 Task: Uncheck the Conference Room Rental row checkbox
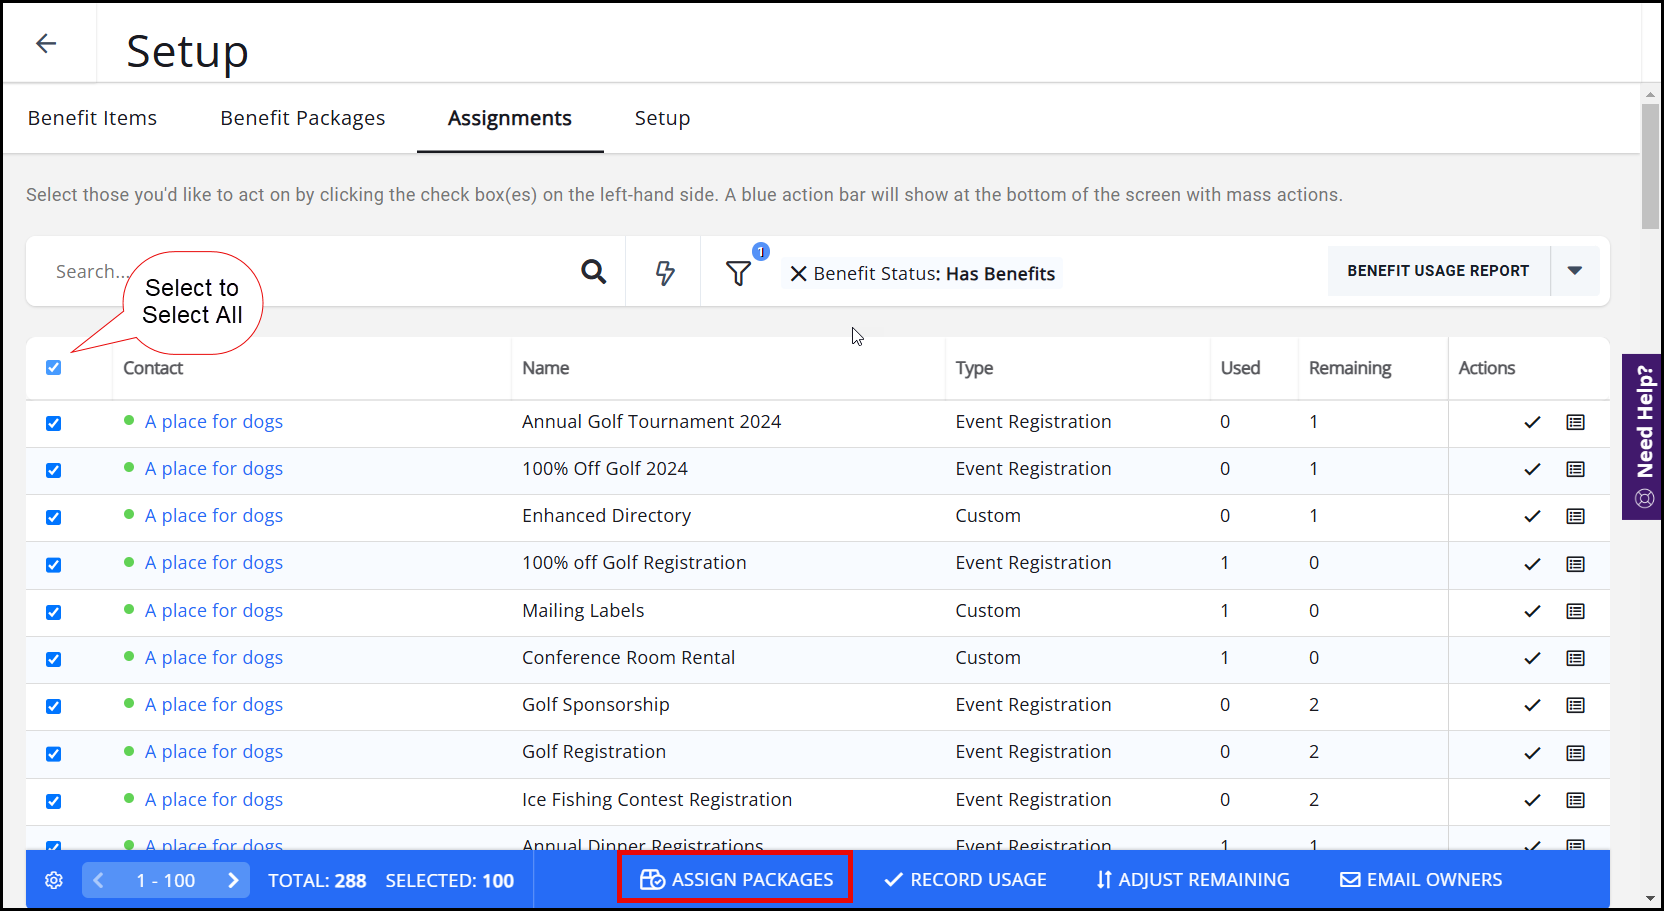[x=54, y=659]
